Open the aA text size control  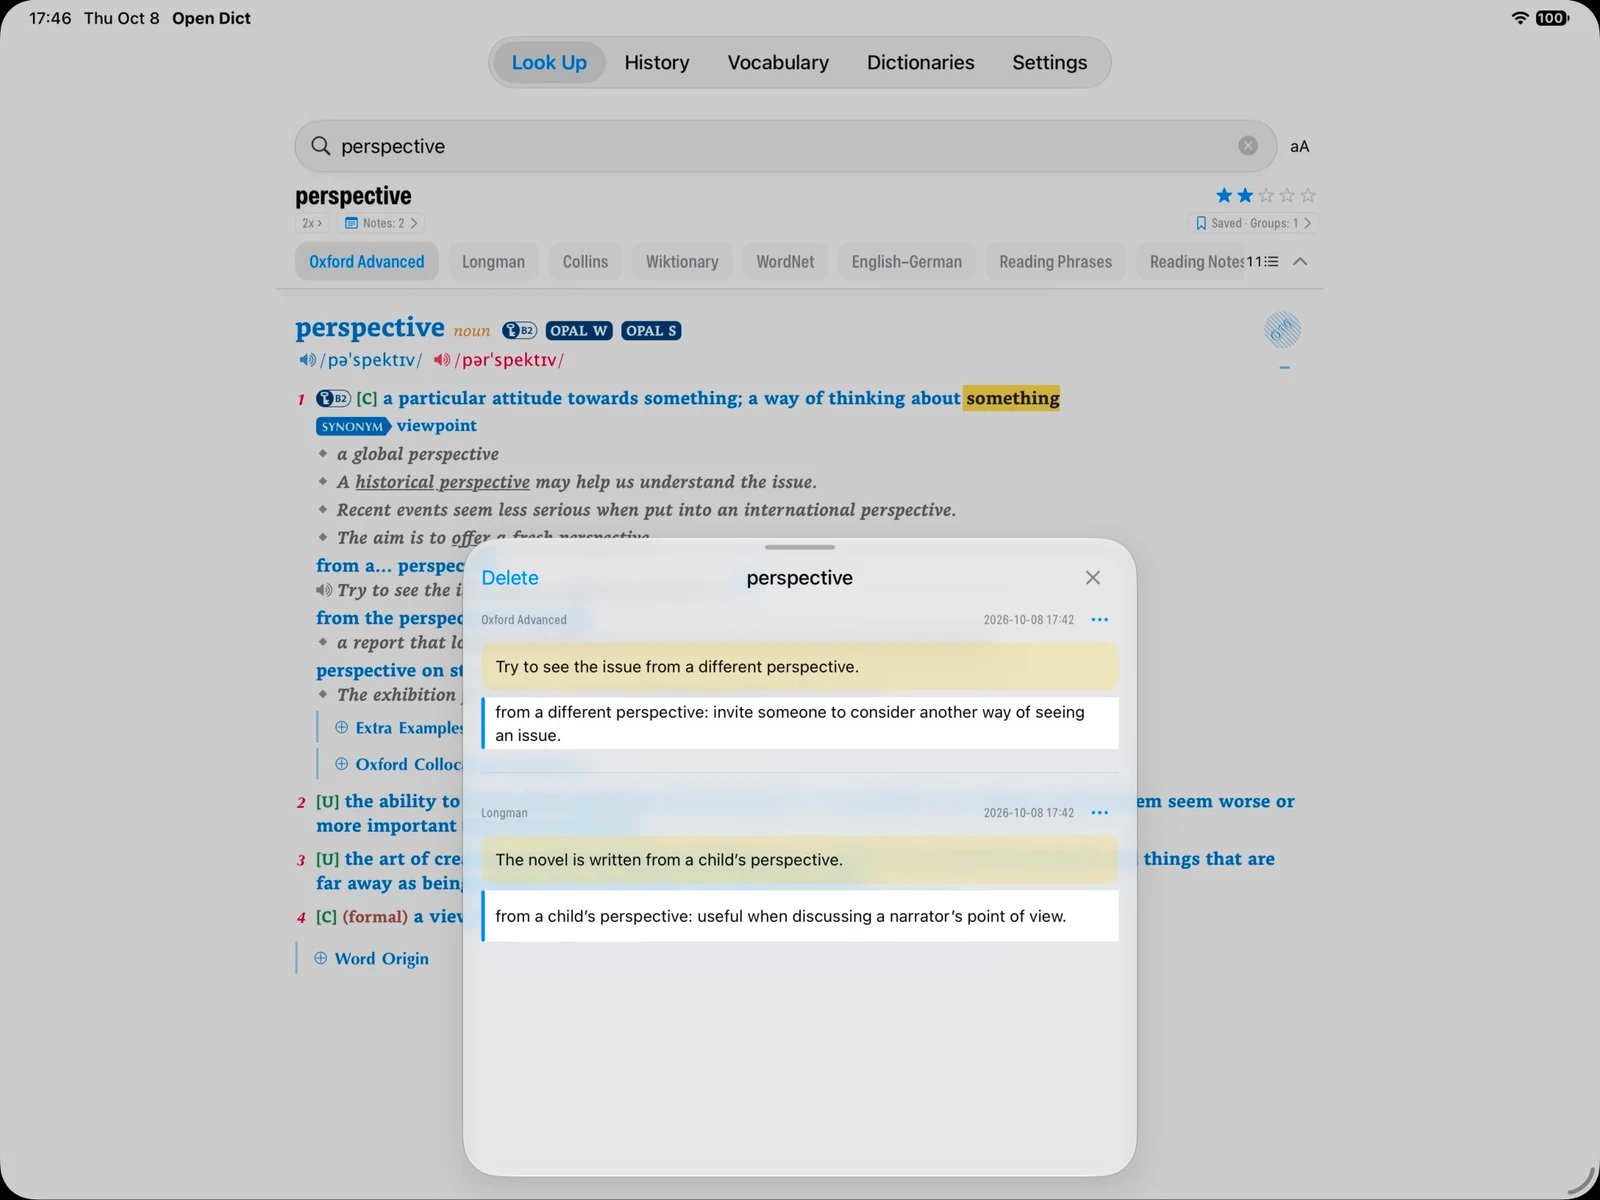click(x=1299, y=146)
